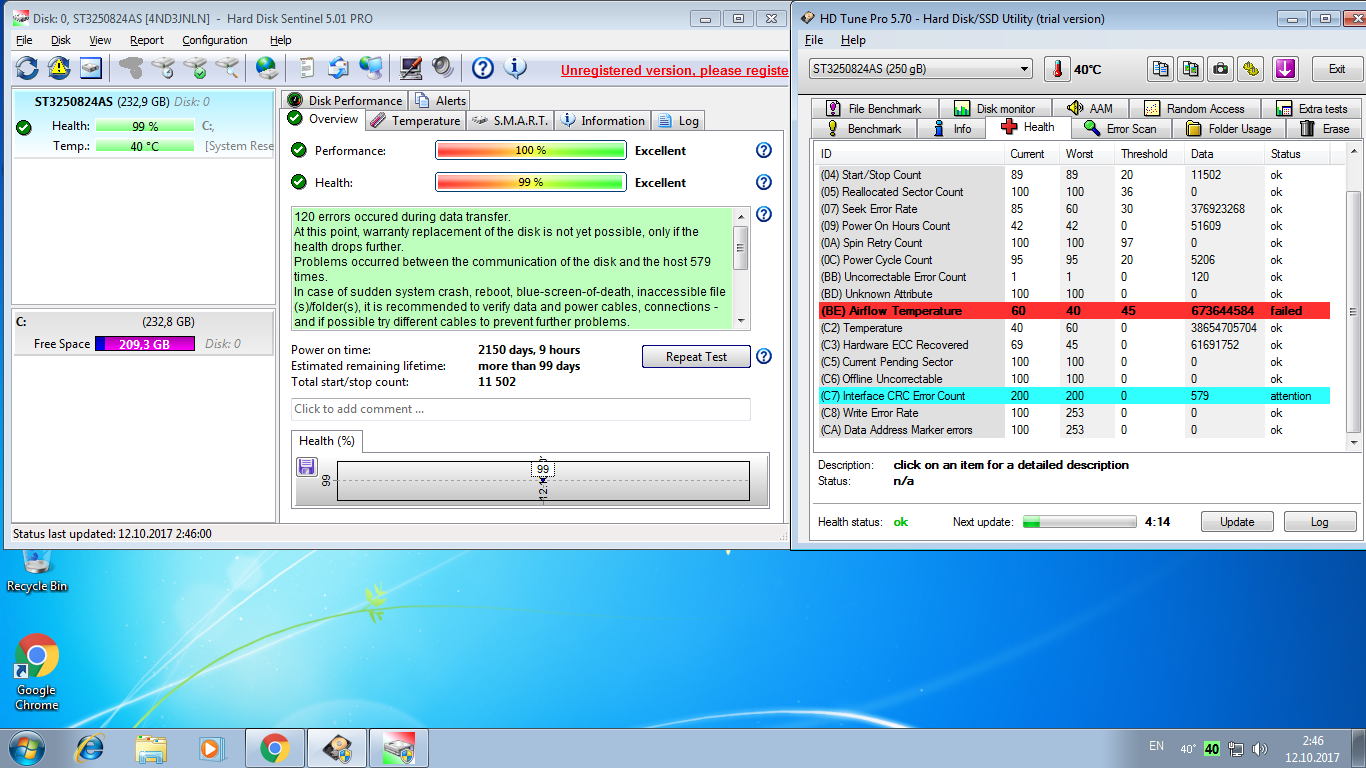Click the camera screenshot icon in HD Tune
The width and height of the screenshot is (1366, 768).
coord(1220,69)
